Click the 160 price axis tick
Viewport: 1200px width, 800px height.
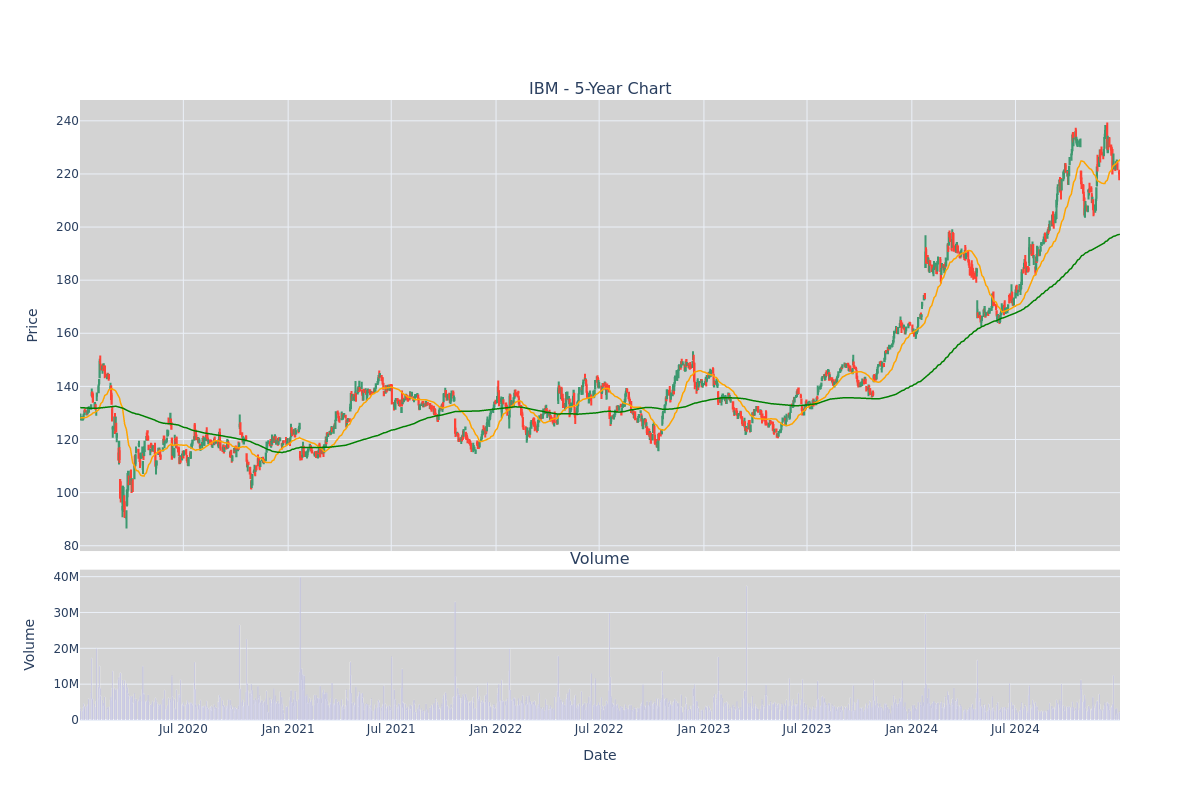tap(67, 333)
